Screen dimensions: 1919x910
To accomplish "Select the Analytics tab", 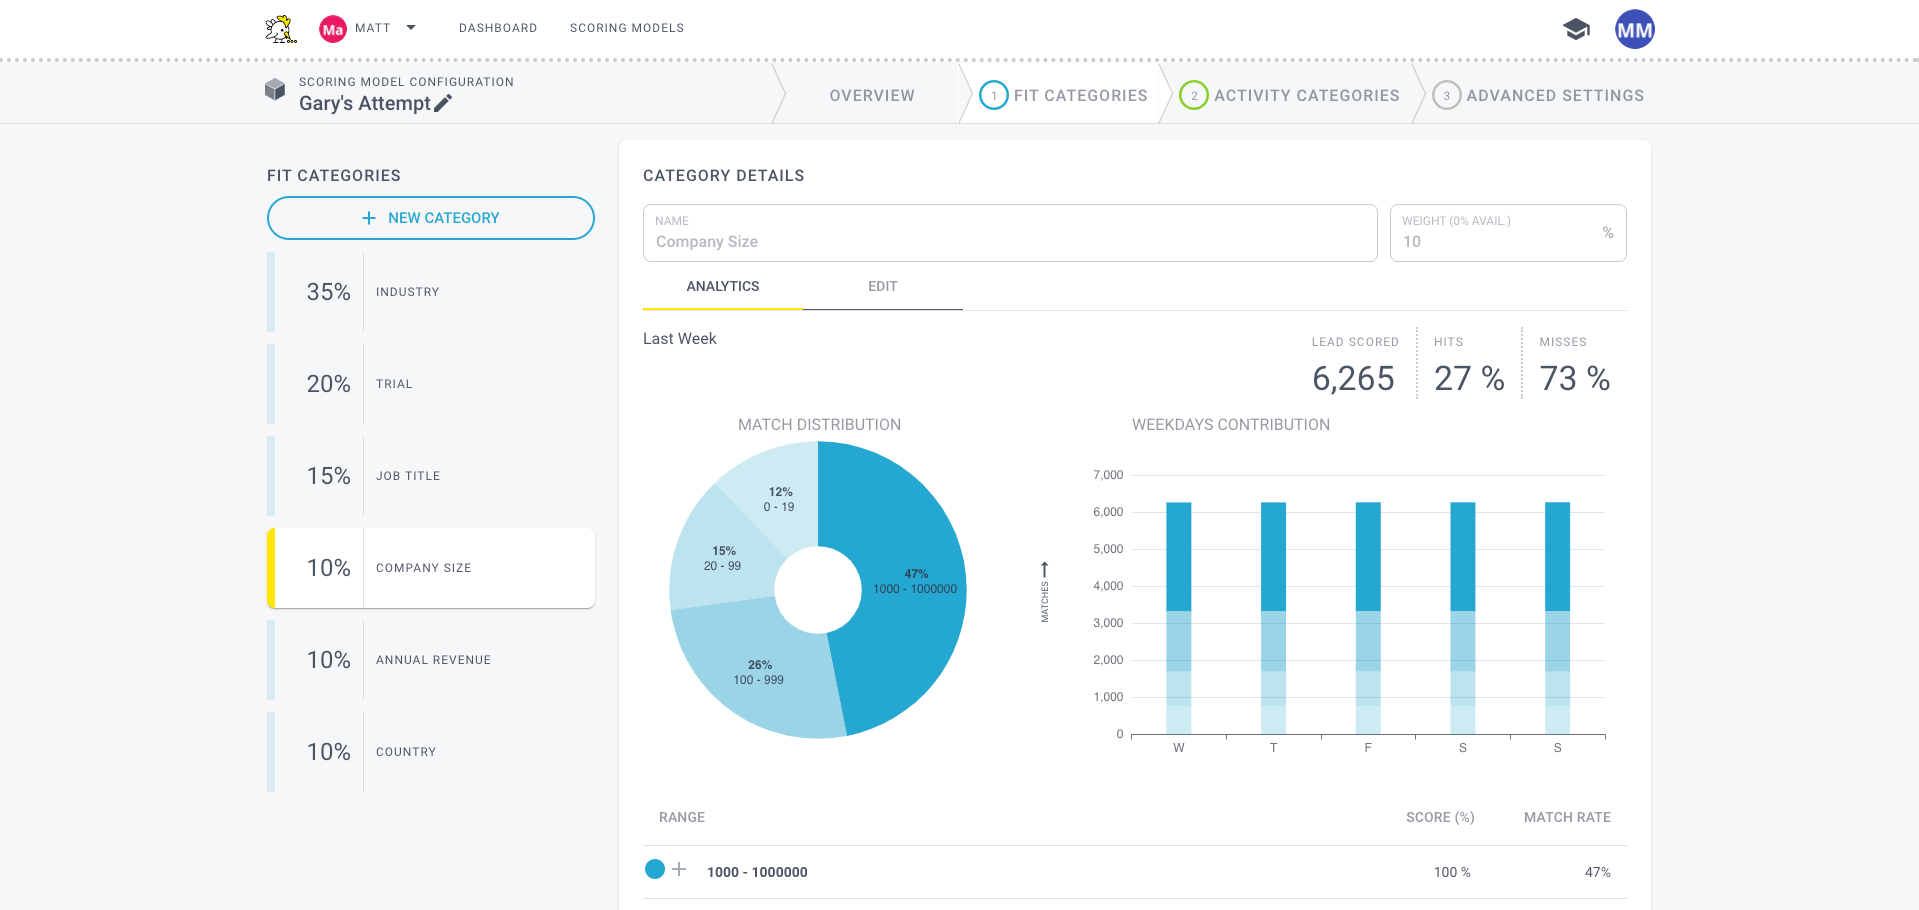I will pyautogui.click(x=722, y=287).
